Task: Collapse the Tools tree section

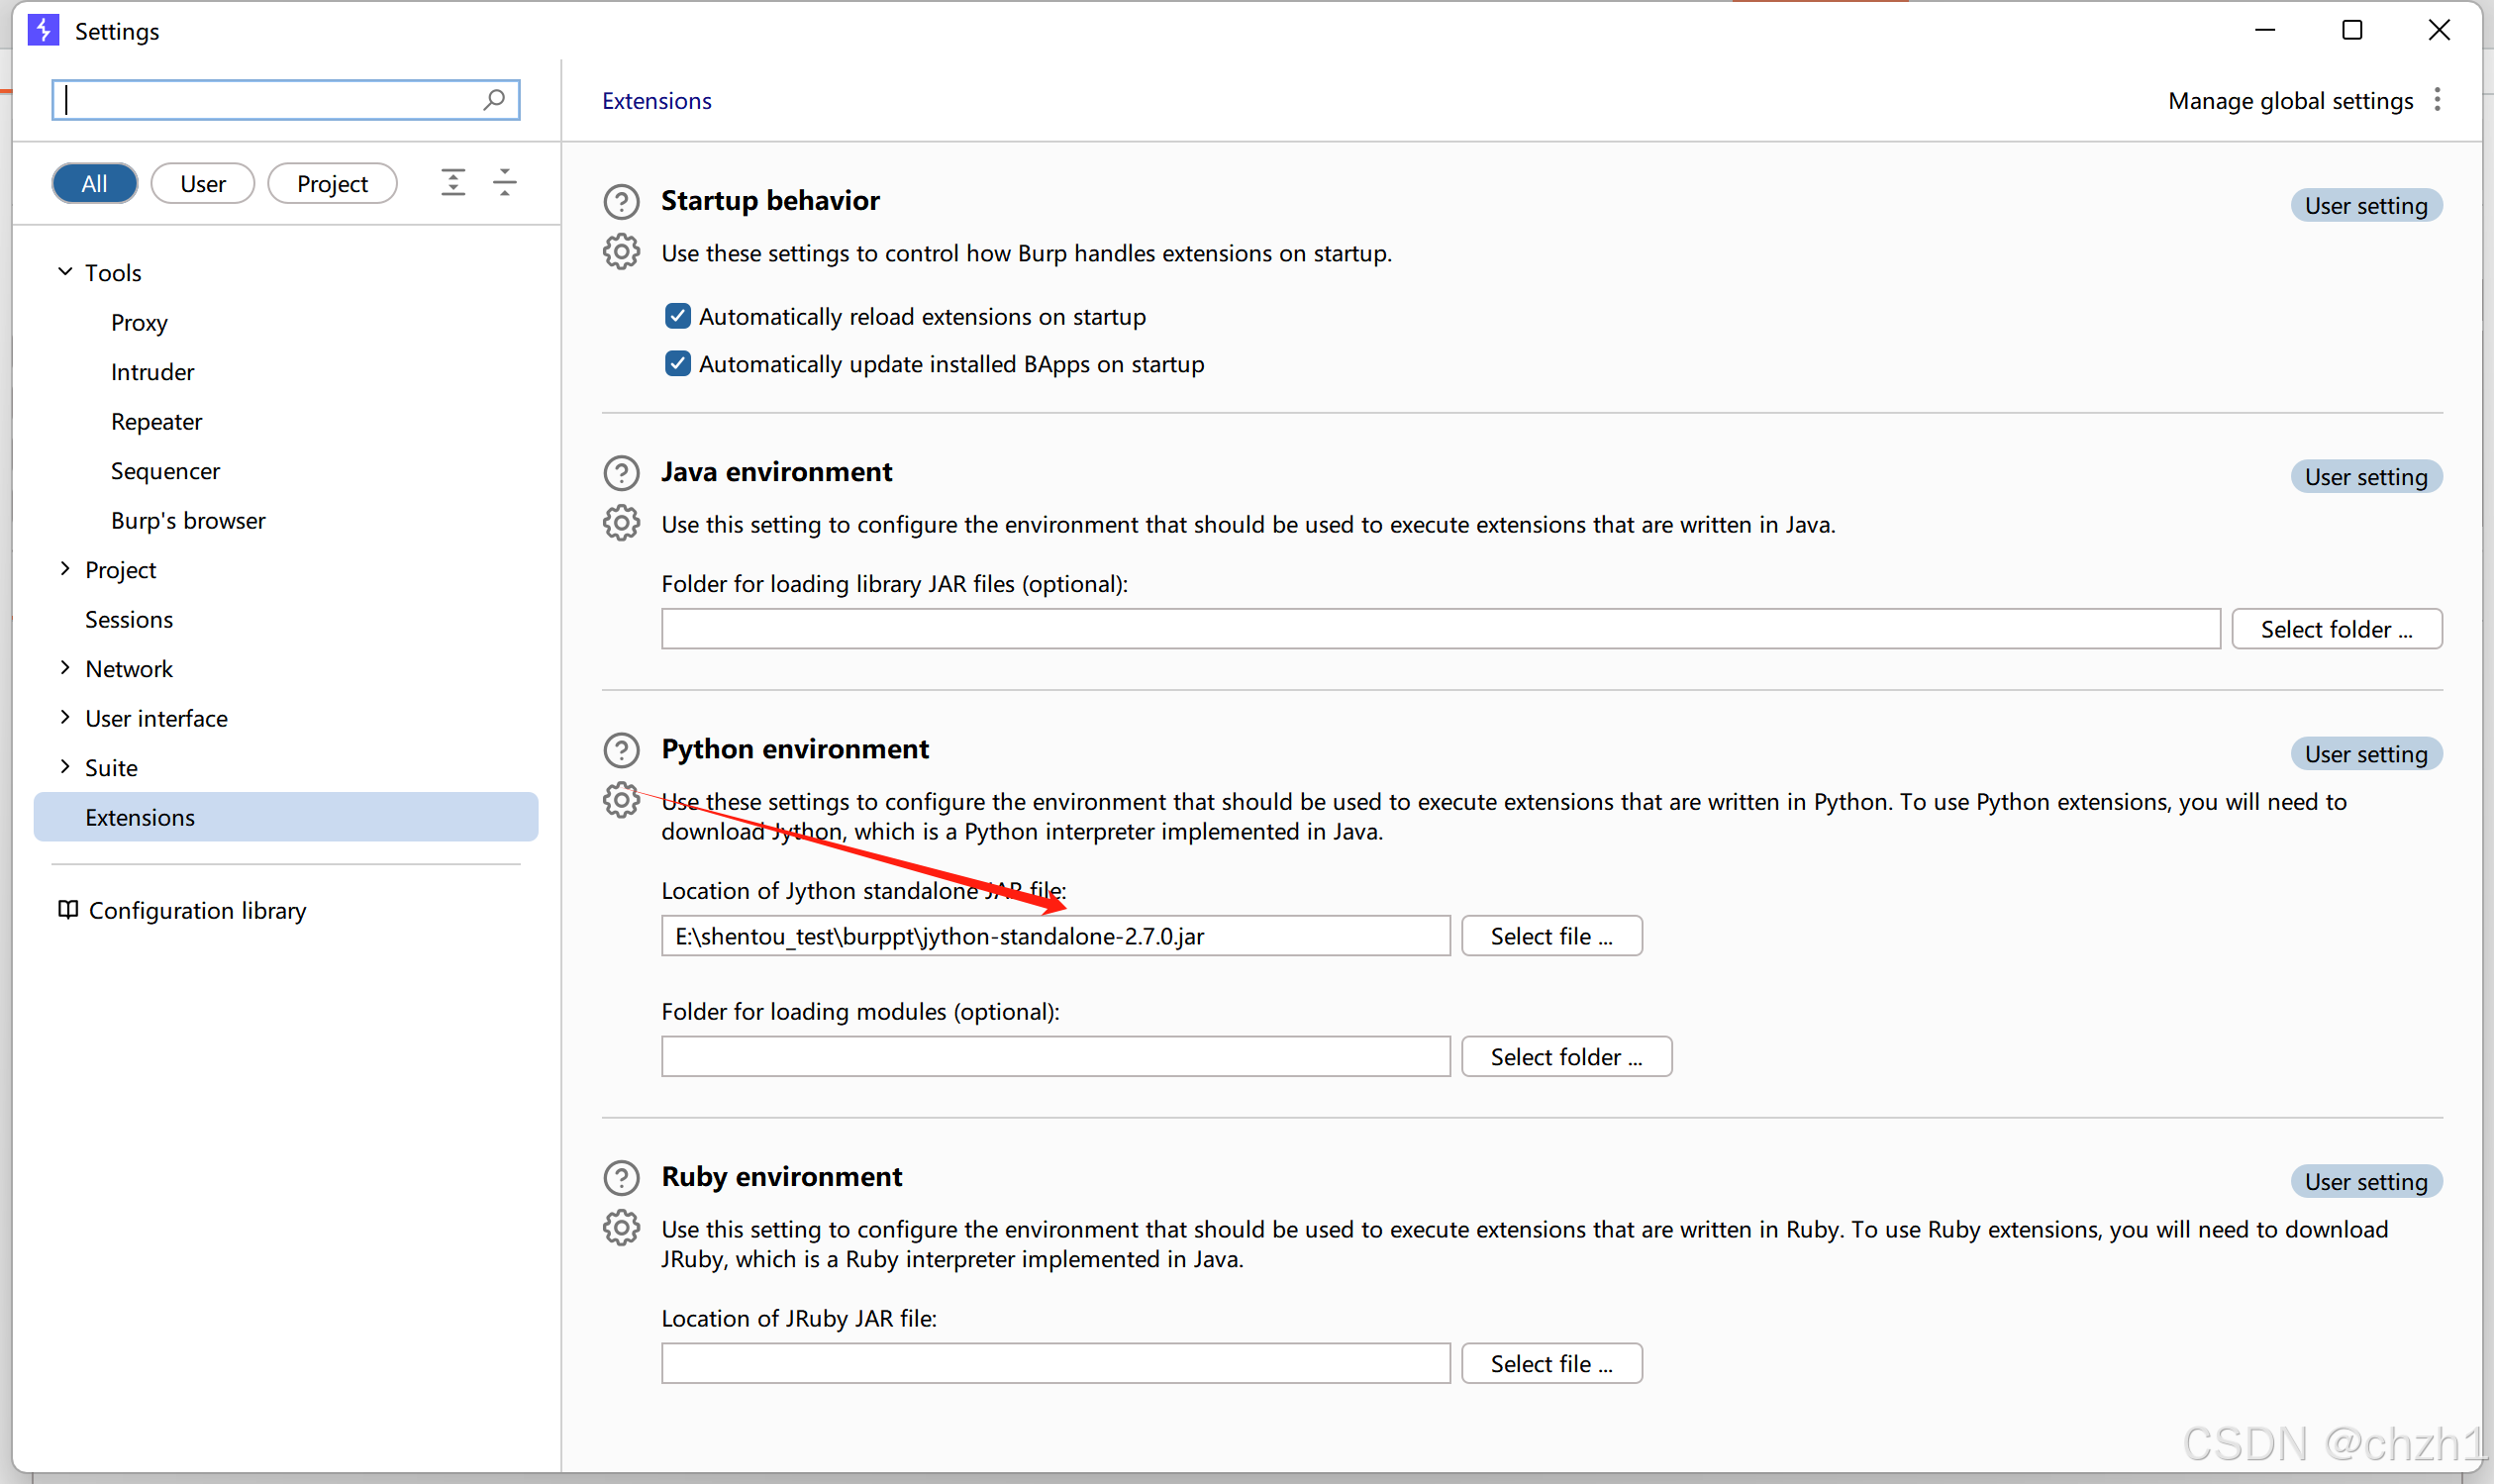Action: (x=65, y=272)
